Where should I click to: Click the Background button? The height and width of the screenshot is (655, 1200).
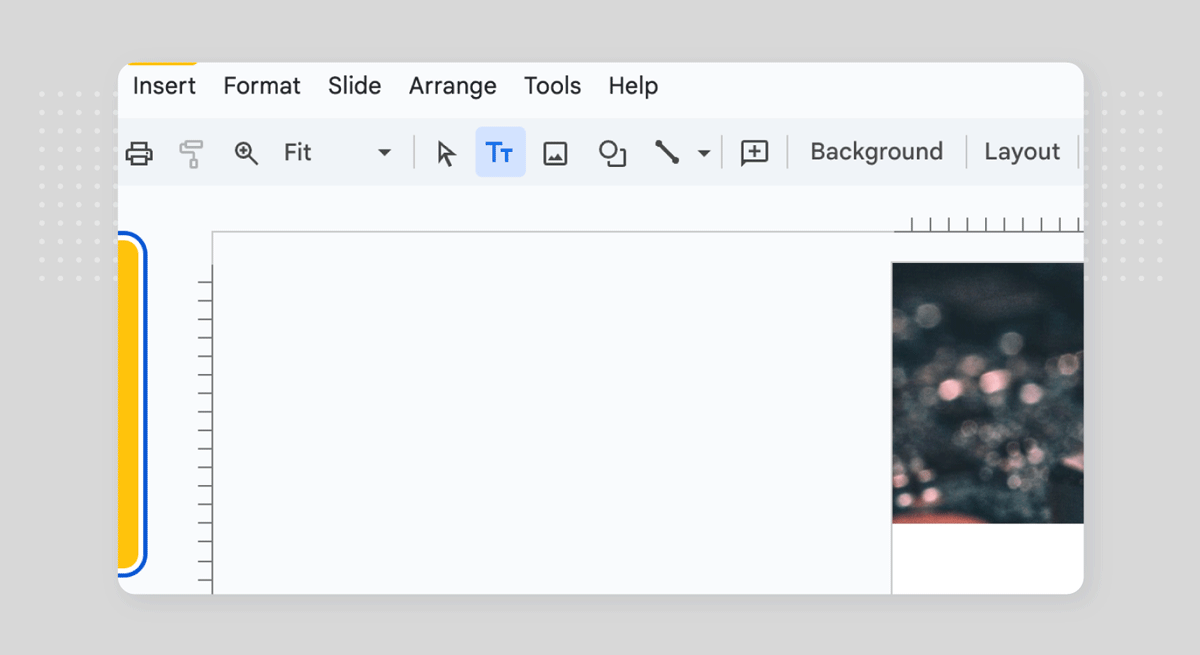(x=876, y=152)
